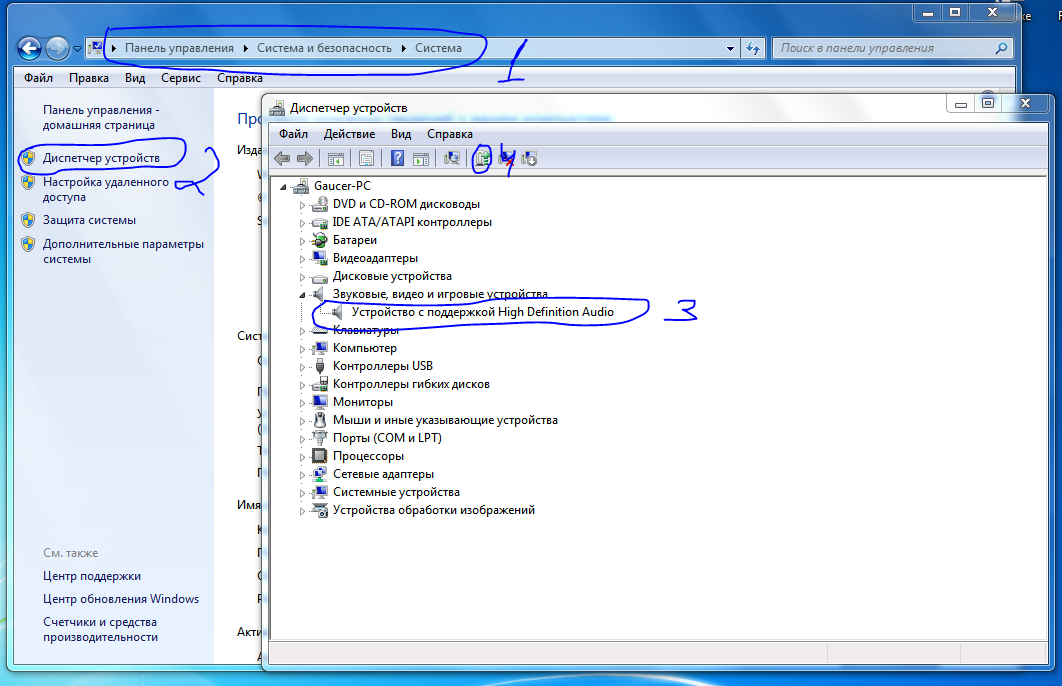The image size is (1062, 686).
Task: Open the Properties toolbar icon in Device Manager
Action: 366,158
